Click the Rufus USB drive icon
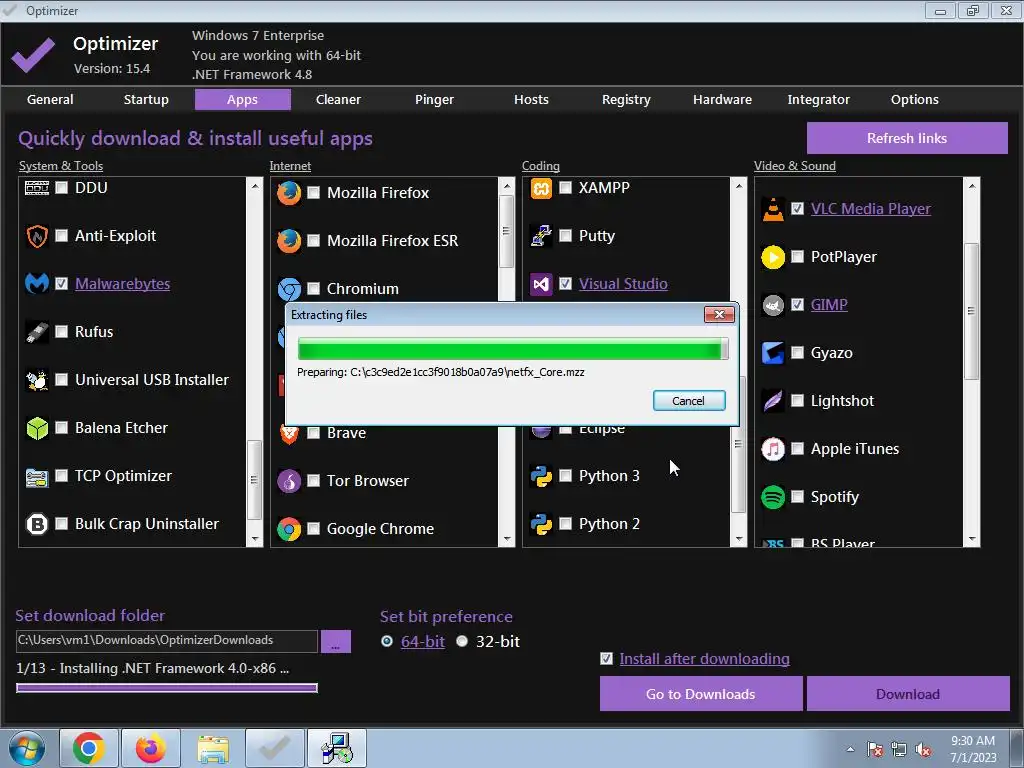This screenshot has height=768, width=1024. click(x=37, y=332)
